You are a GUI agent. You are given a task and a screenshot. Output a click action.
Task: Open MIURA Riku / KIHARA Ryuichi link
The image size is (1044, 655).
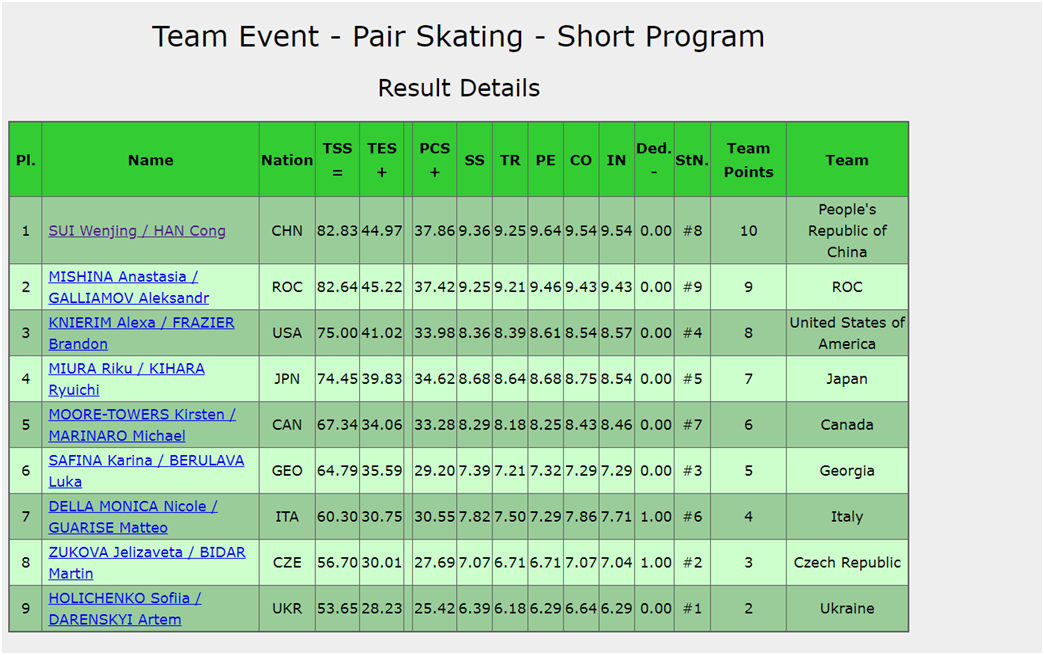tap(127, 379)
